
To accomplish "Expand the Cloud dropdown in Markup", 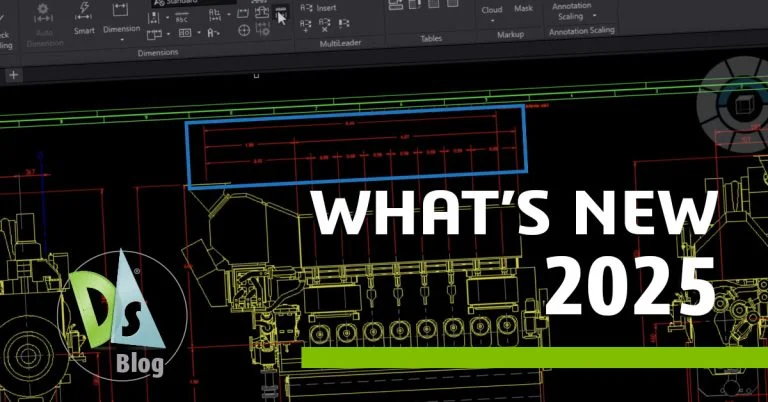I will (x=492, y=22).
